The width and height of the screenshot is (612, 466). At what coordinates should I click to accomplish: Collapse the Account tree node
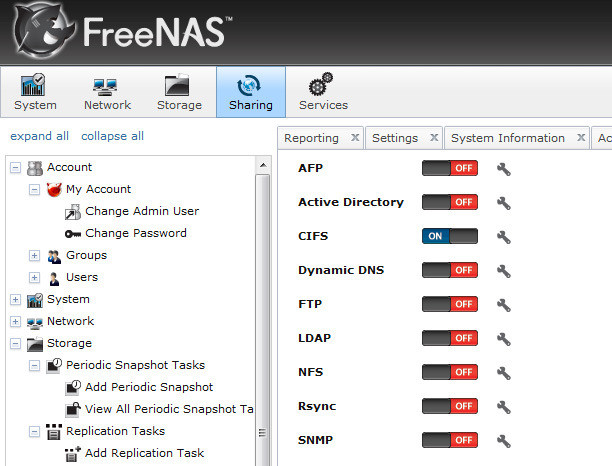(16, 168)
